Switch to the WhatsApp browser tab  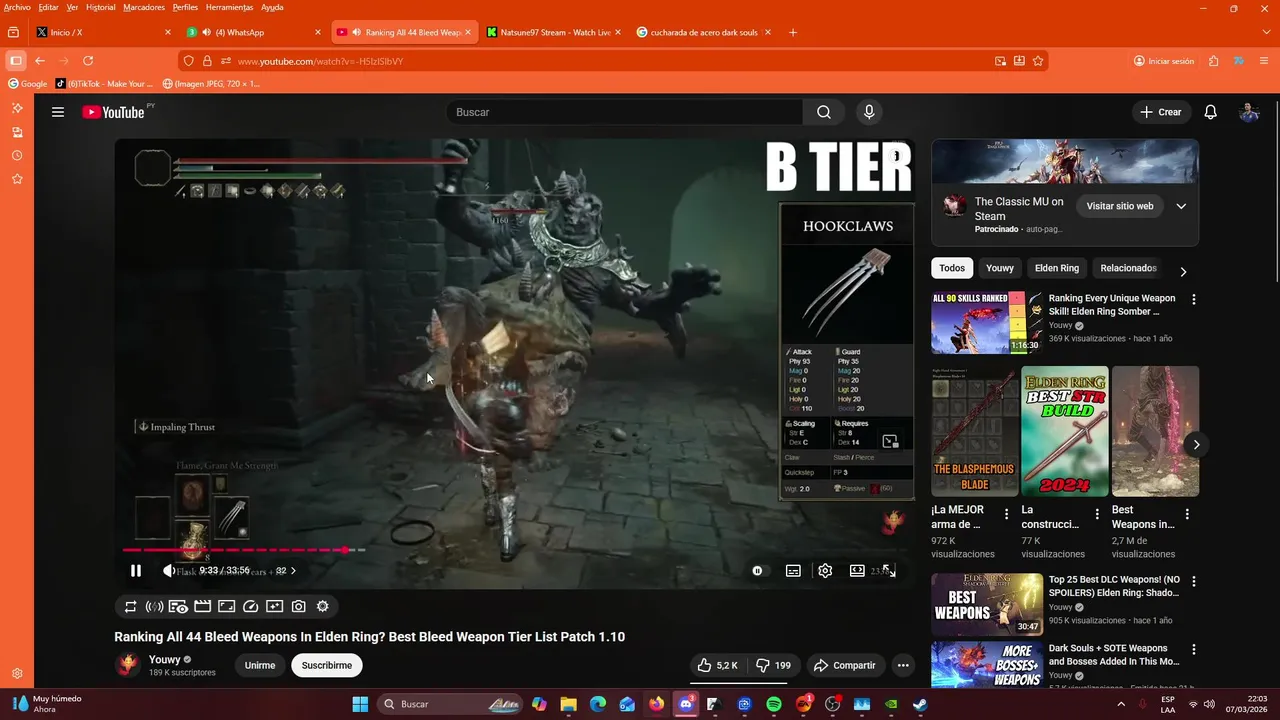pyautogui.click(x=255, y=32)
